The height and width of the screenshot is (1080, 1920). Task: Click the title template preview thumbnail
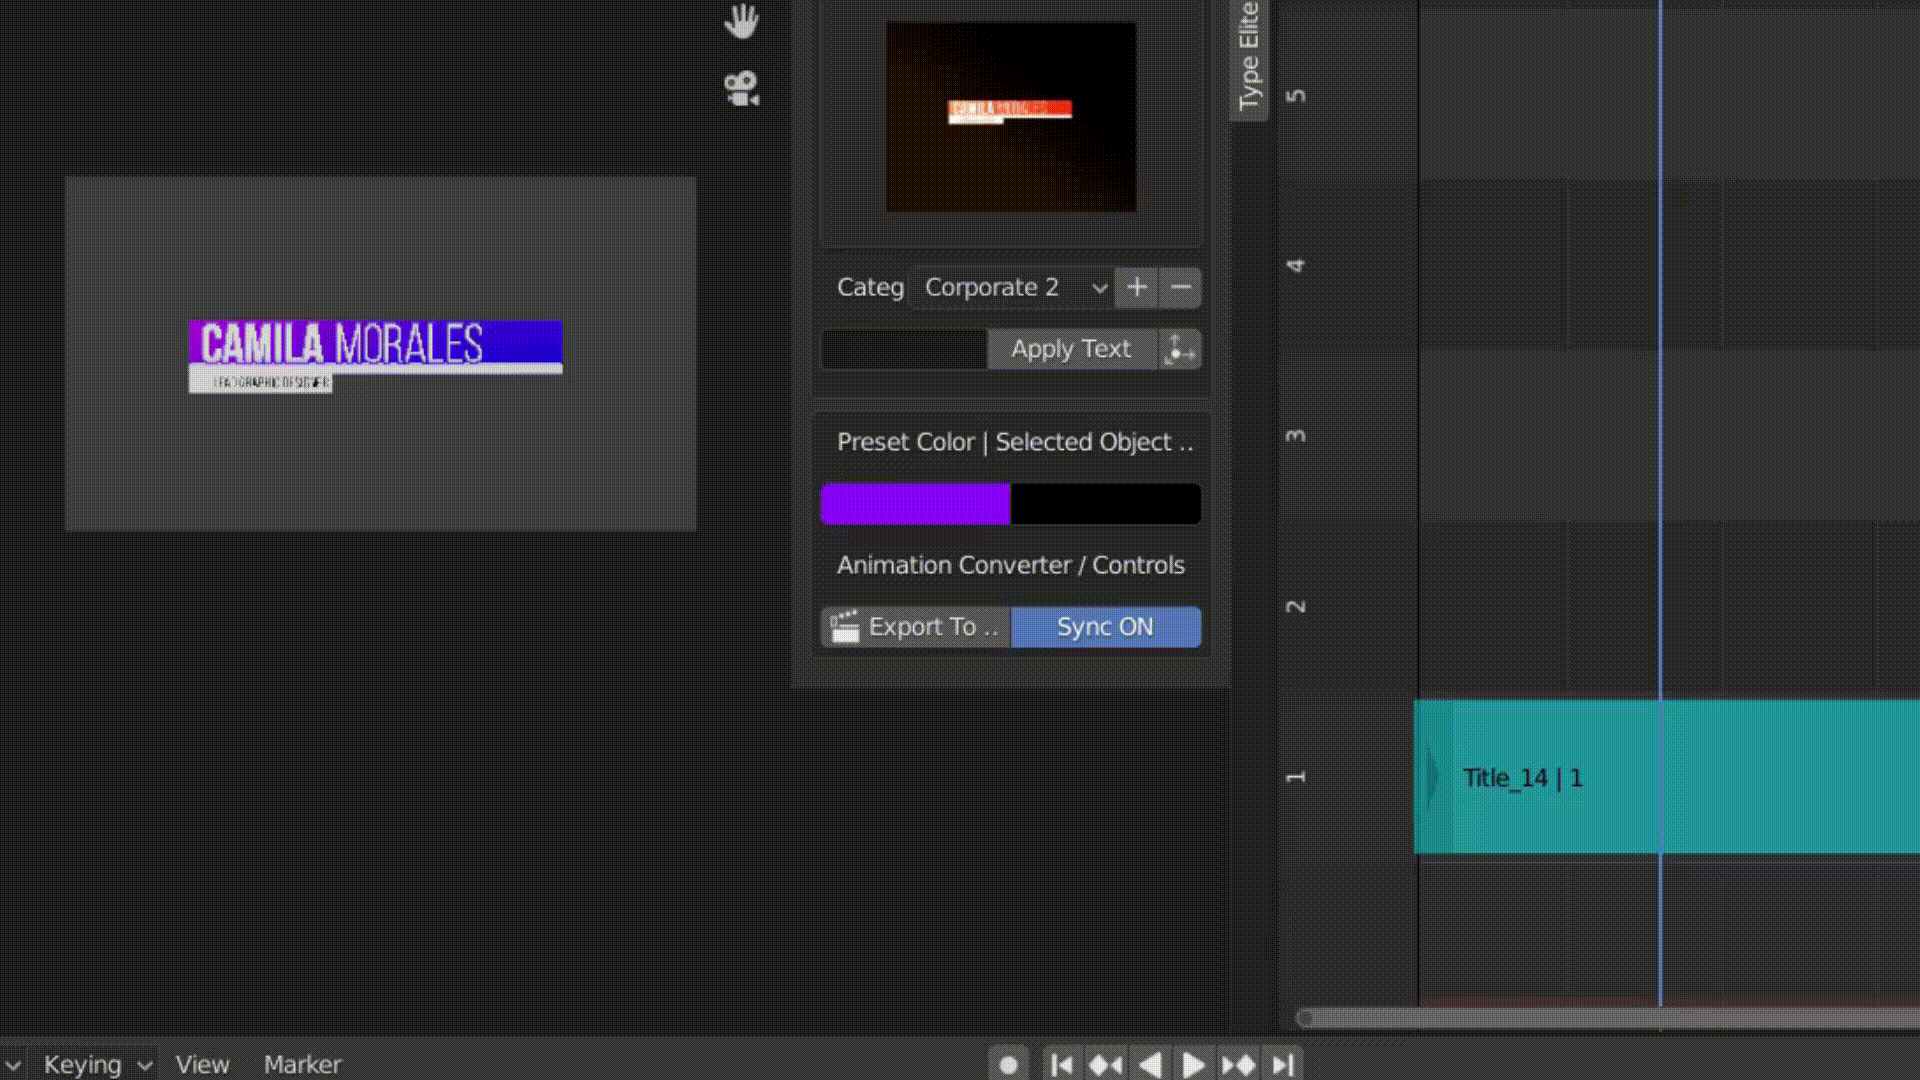click(1010, 117)
